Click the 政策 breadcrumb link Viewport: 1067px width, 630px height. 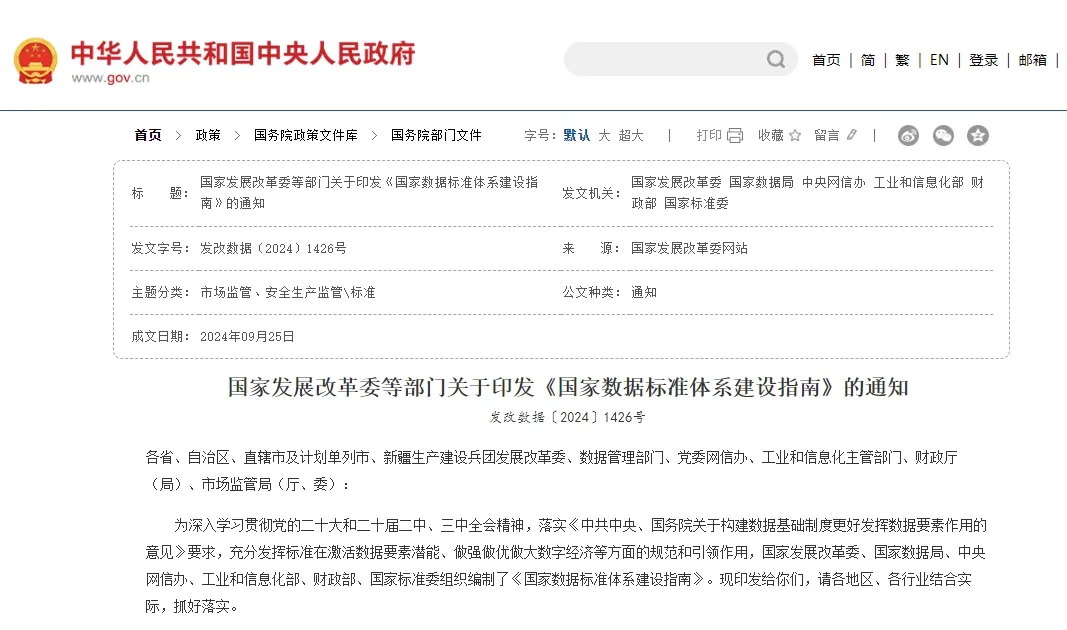pyautogui.click(x=208, y=135)
